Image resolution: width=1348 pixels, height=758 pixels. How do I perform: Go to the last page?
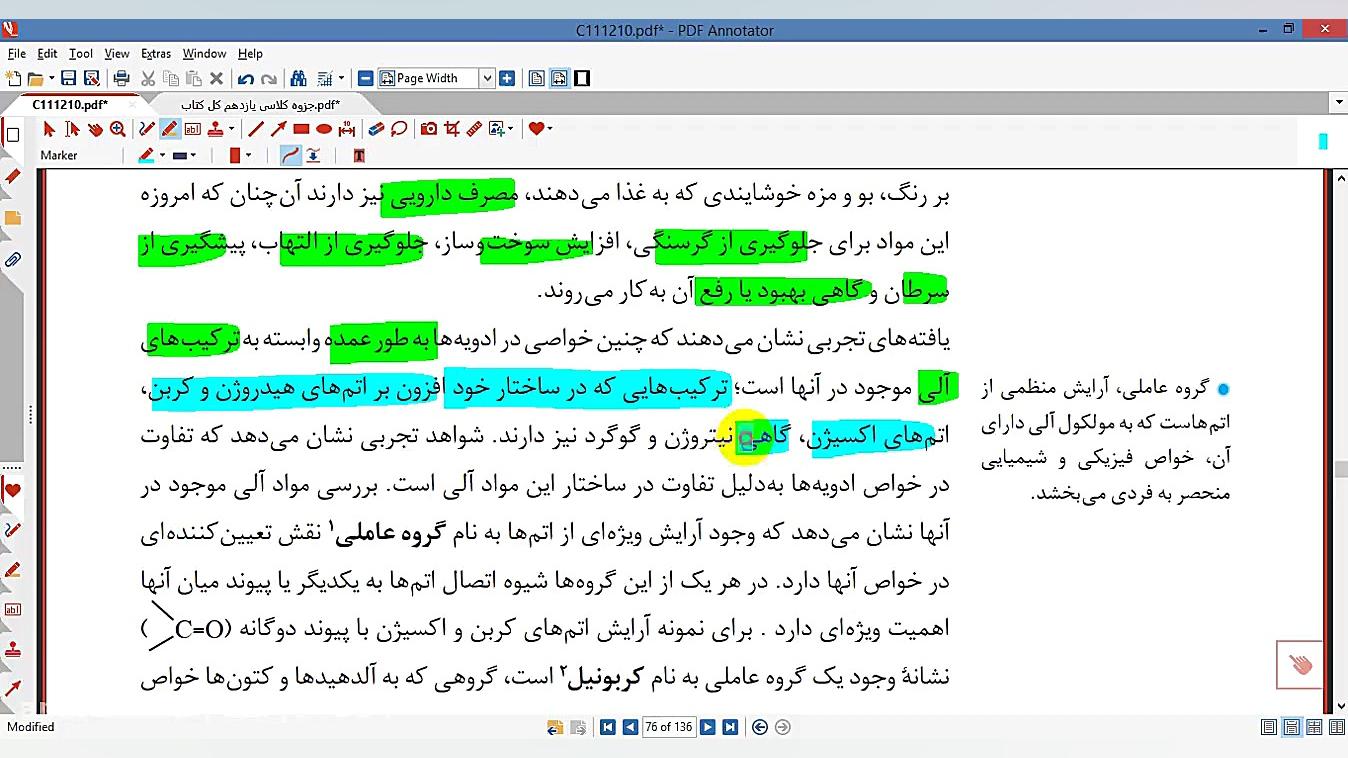pos(730,727)
